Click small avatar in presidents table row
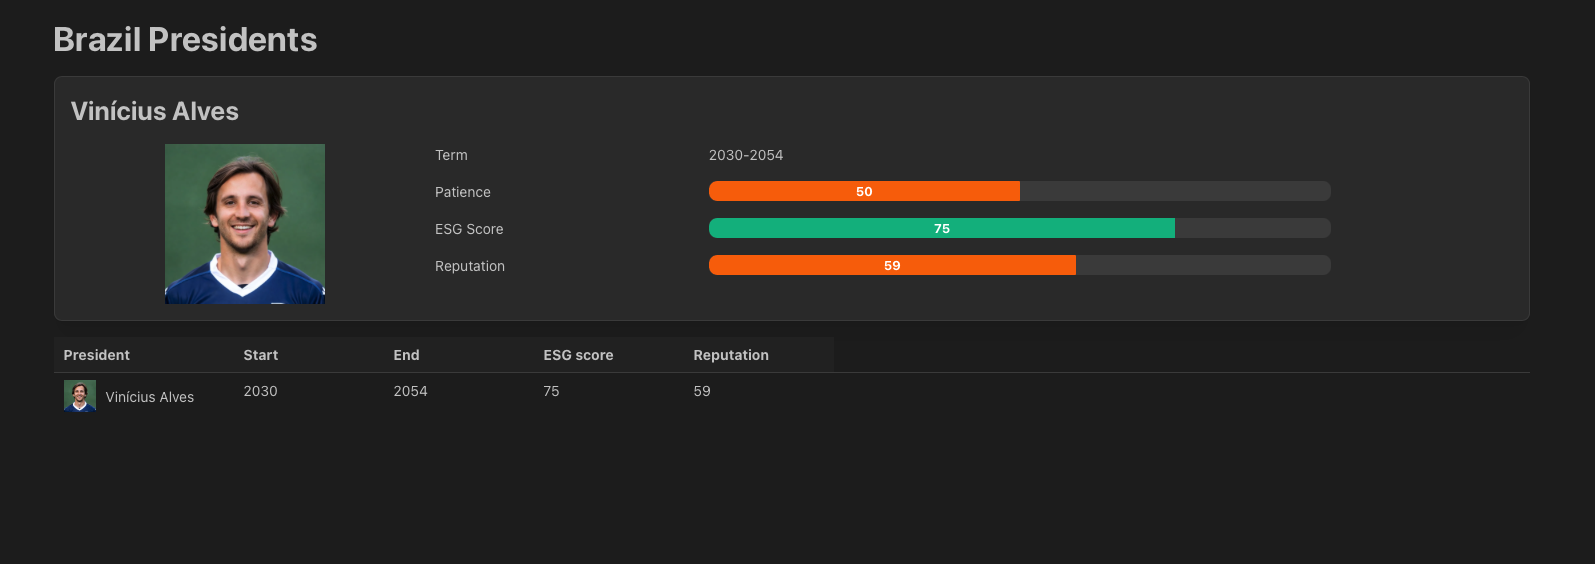1595x564 pixels. [x=80, y=396]
